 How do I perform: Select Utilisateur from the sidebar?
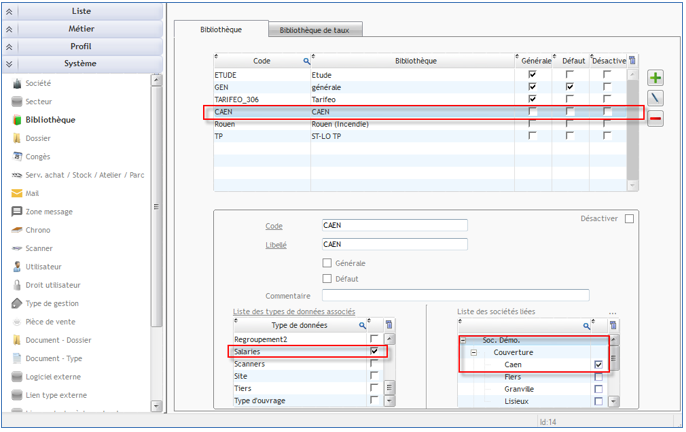[x=43, y=267]
